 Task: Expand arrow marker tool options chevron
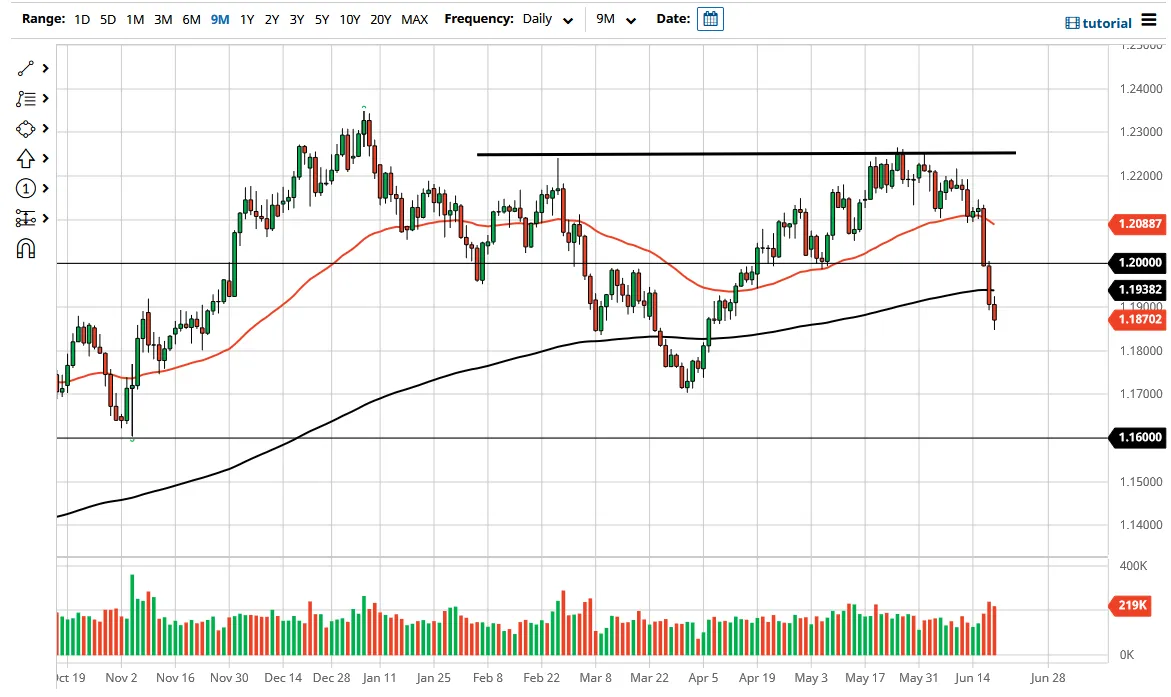(46, 158)
